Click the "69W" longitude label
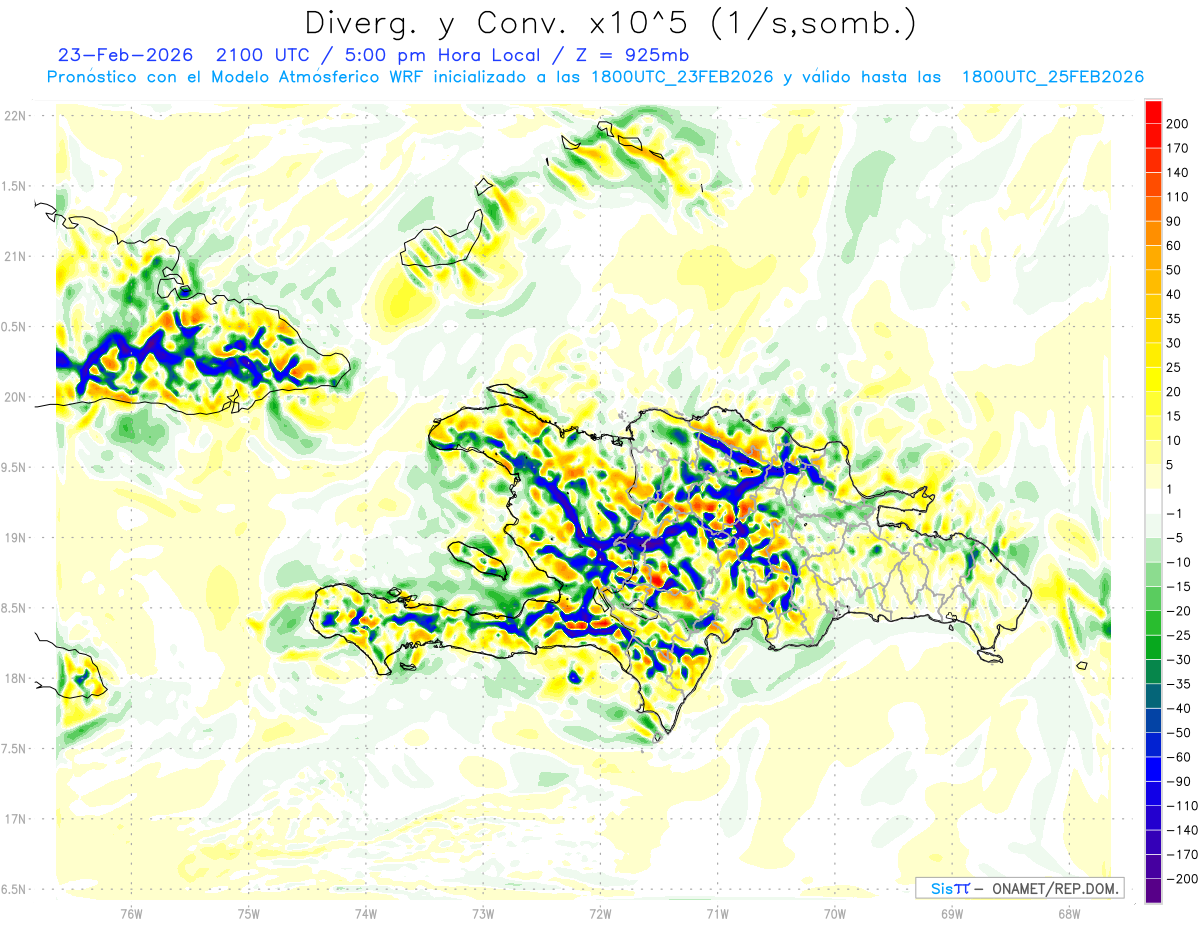The width and height of the screenshot is (1200, 927). [951, 913]
